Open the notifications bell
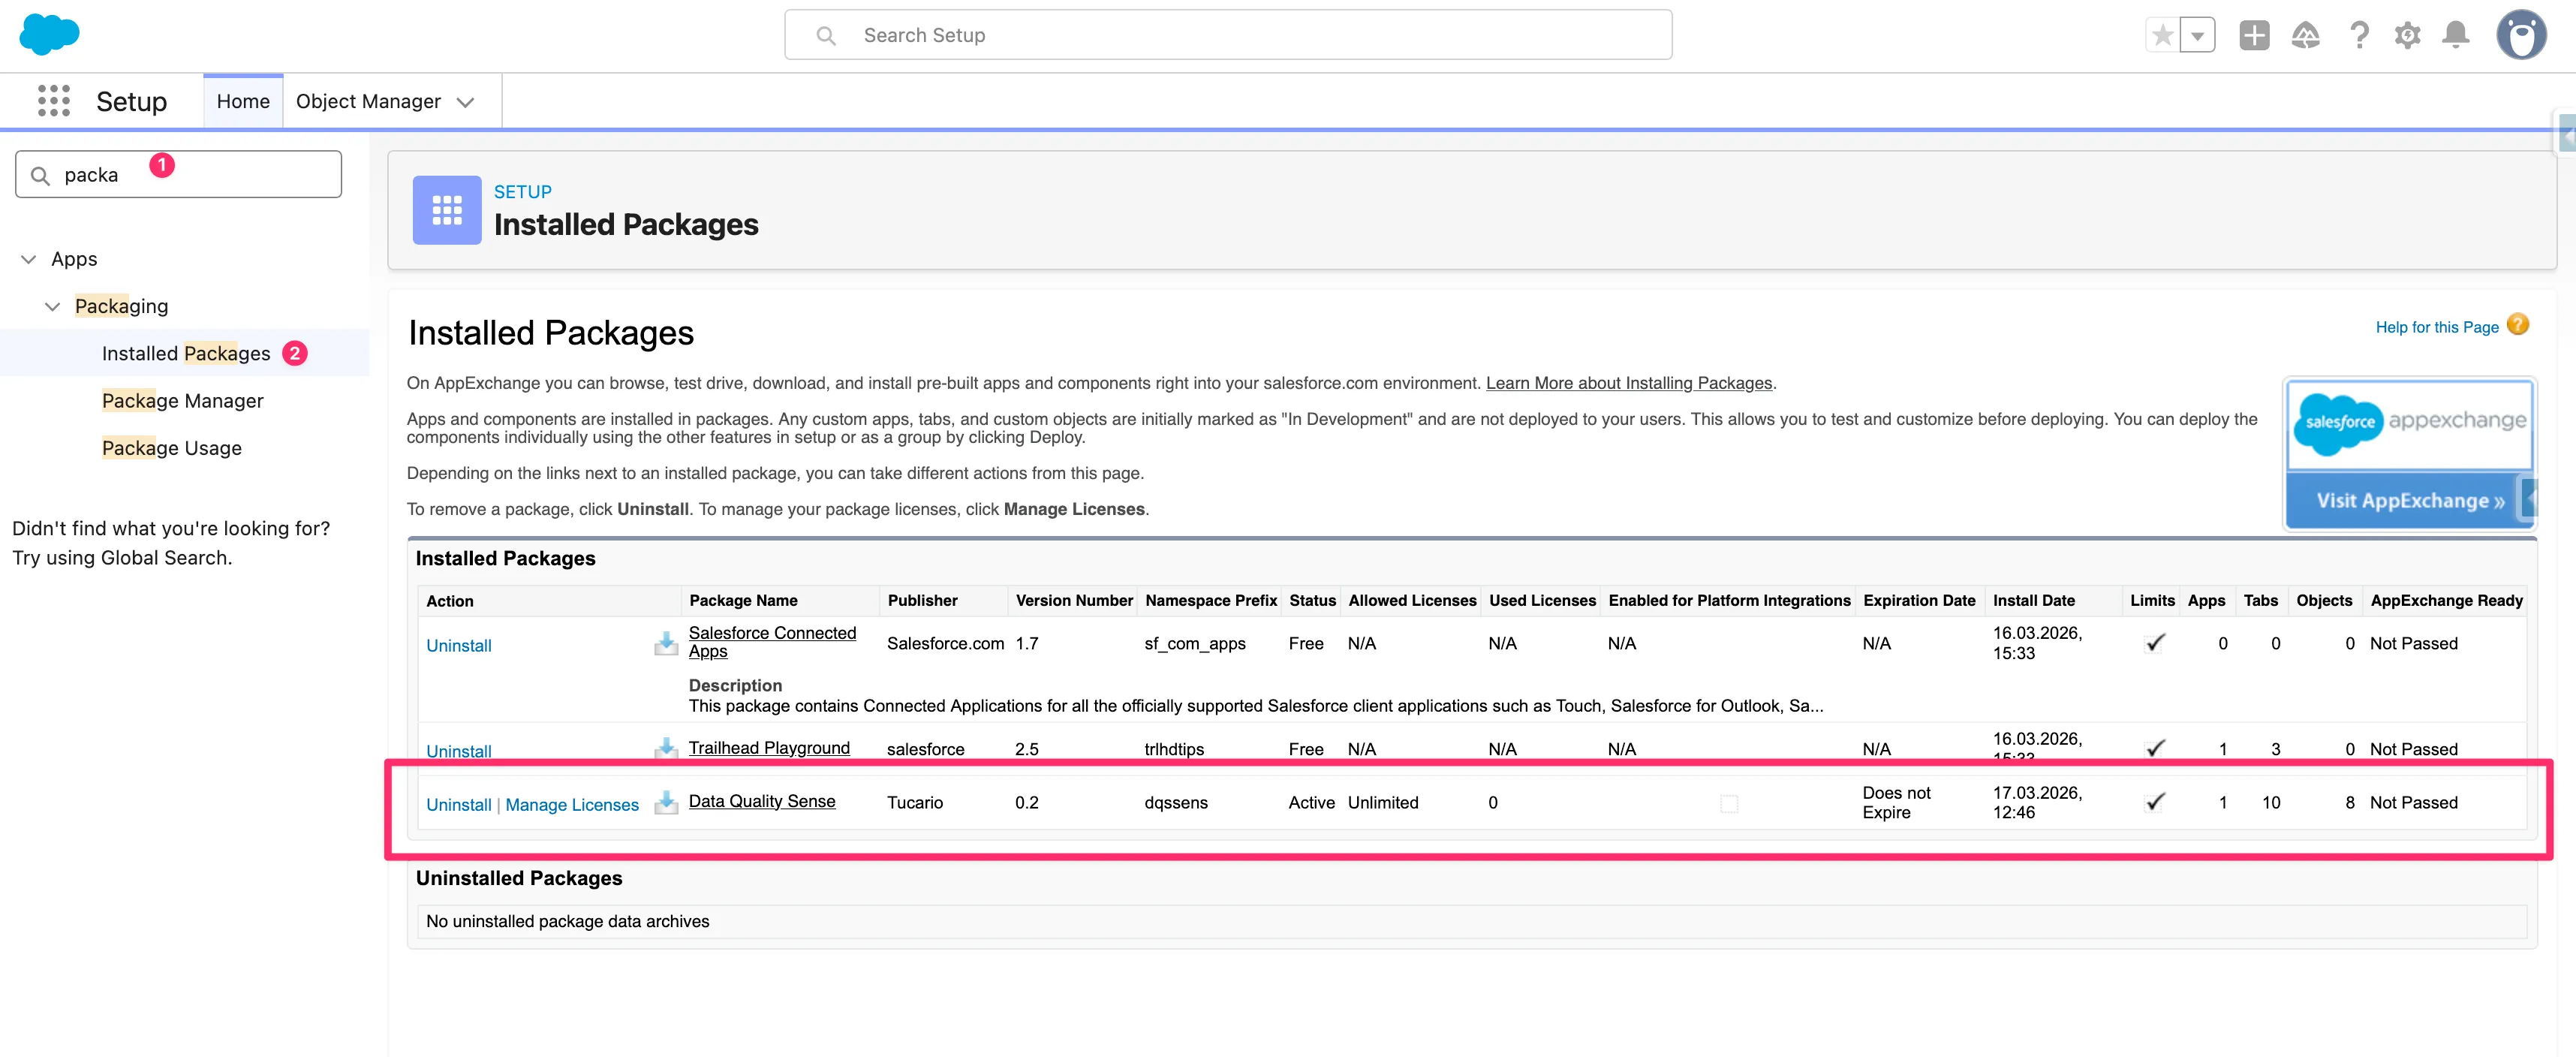 2456,35
